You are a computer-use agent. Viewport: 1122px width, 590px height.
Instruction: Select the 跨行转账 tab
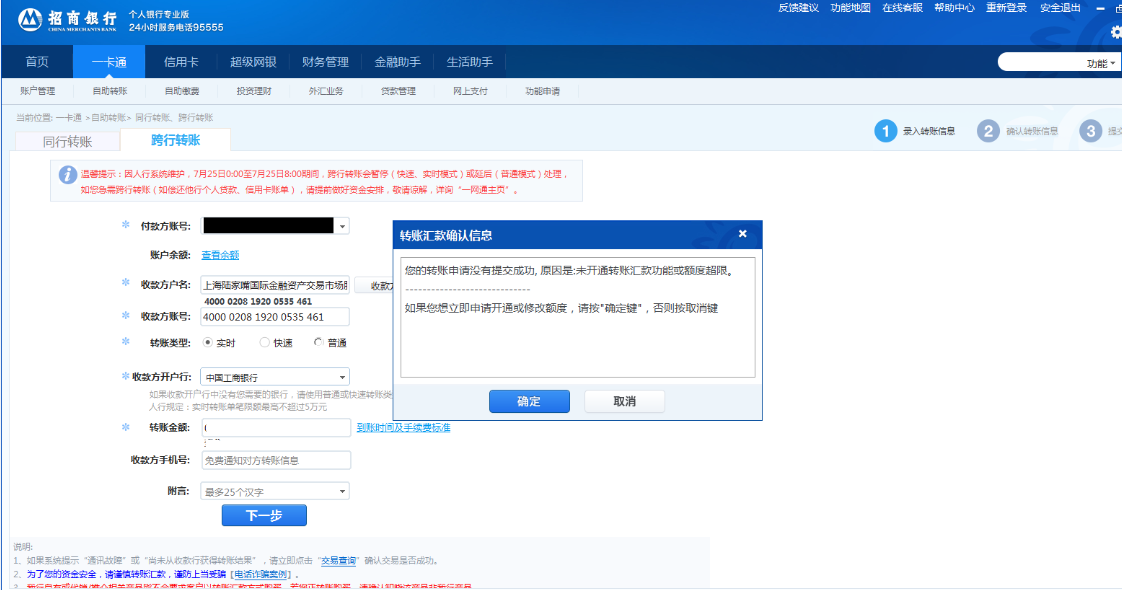tap(175, 140)
